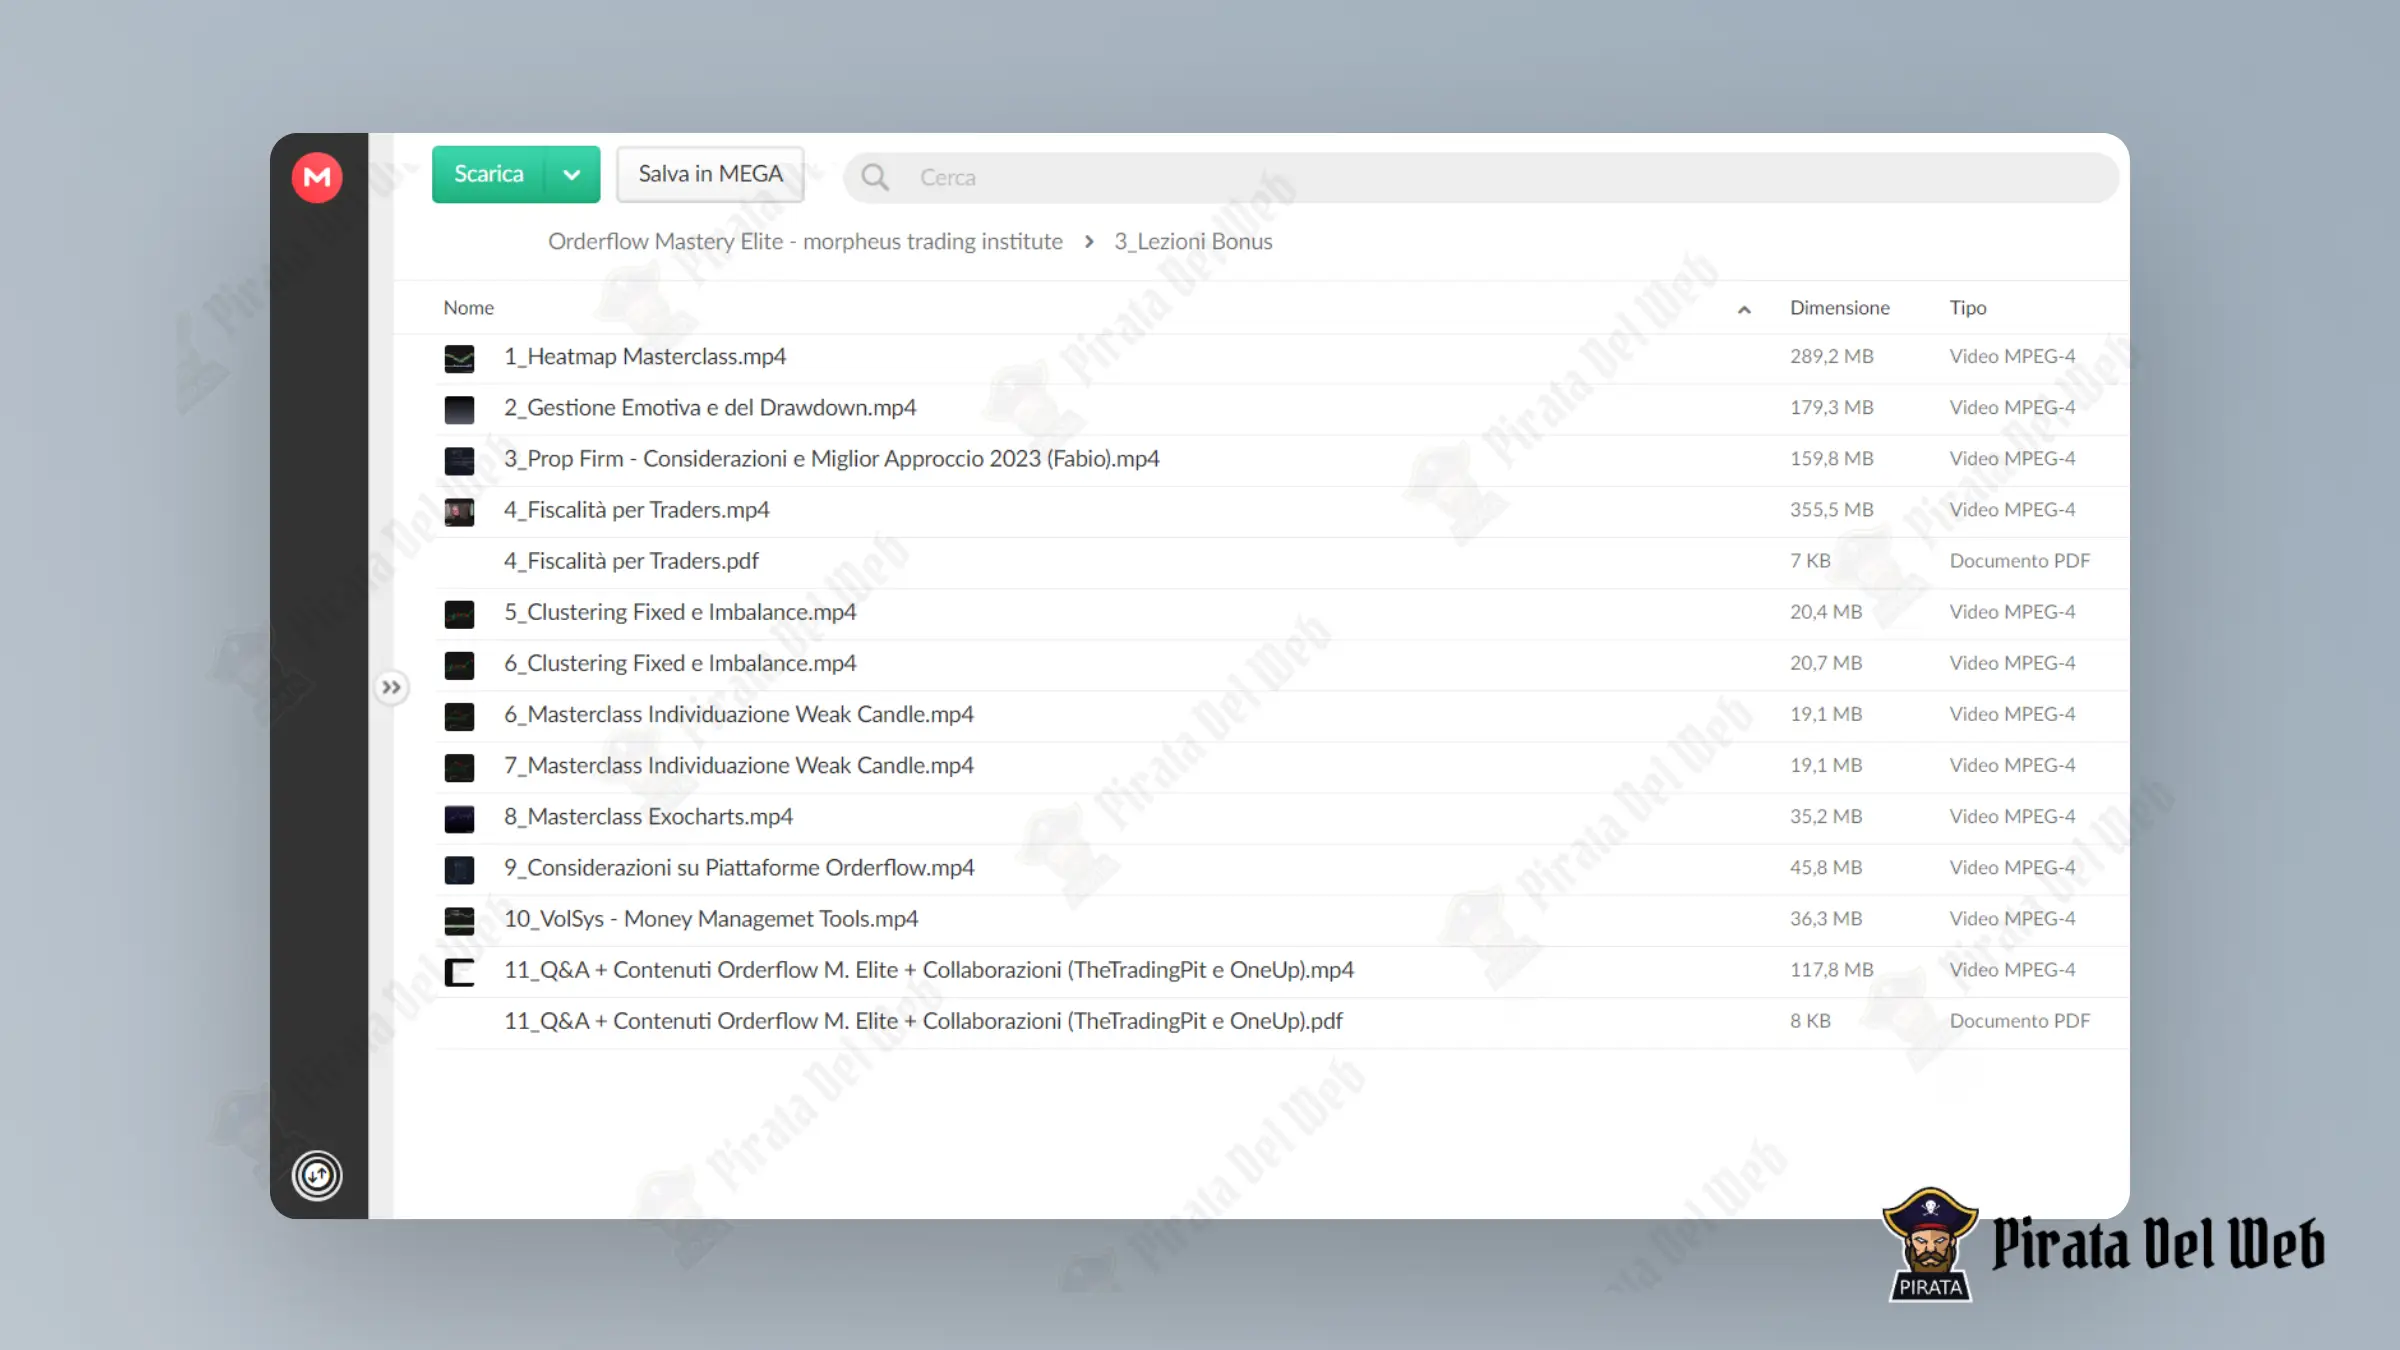2400x1350 pixels.
Task: Sort by the Dimensione column header
Action: click(x=1839, y=308)
